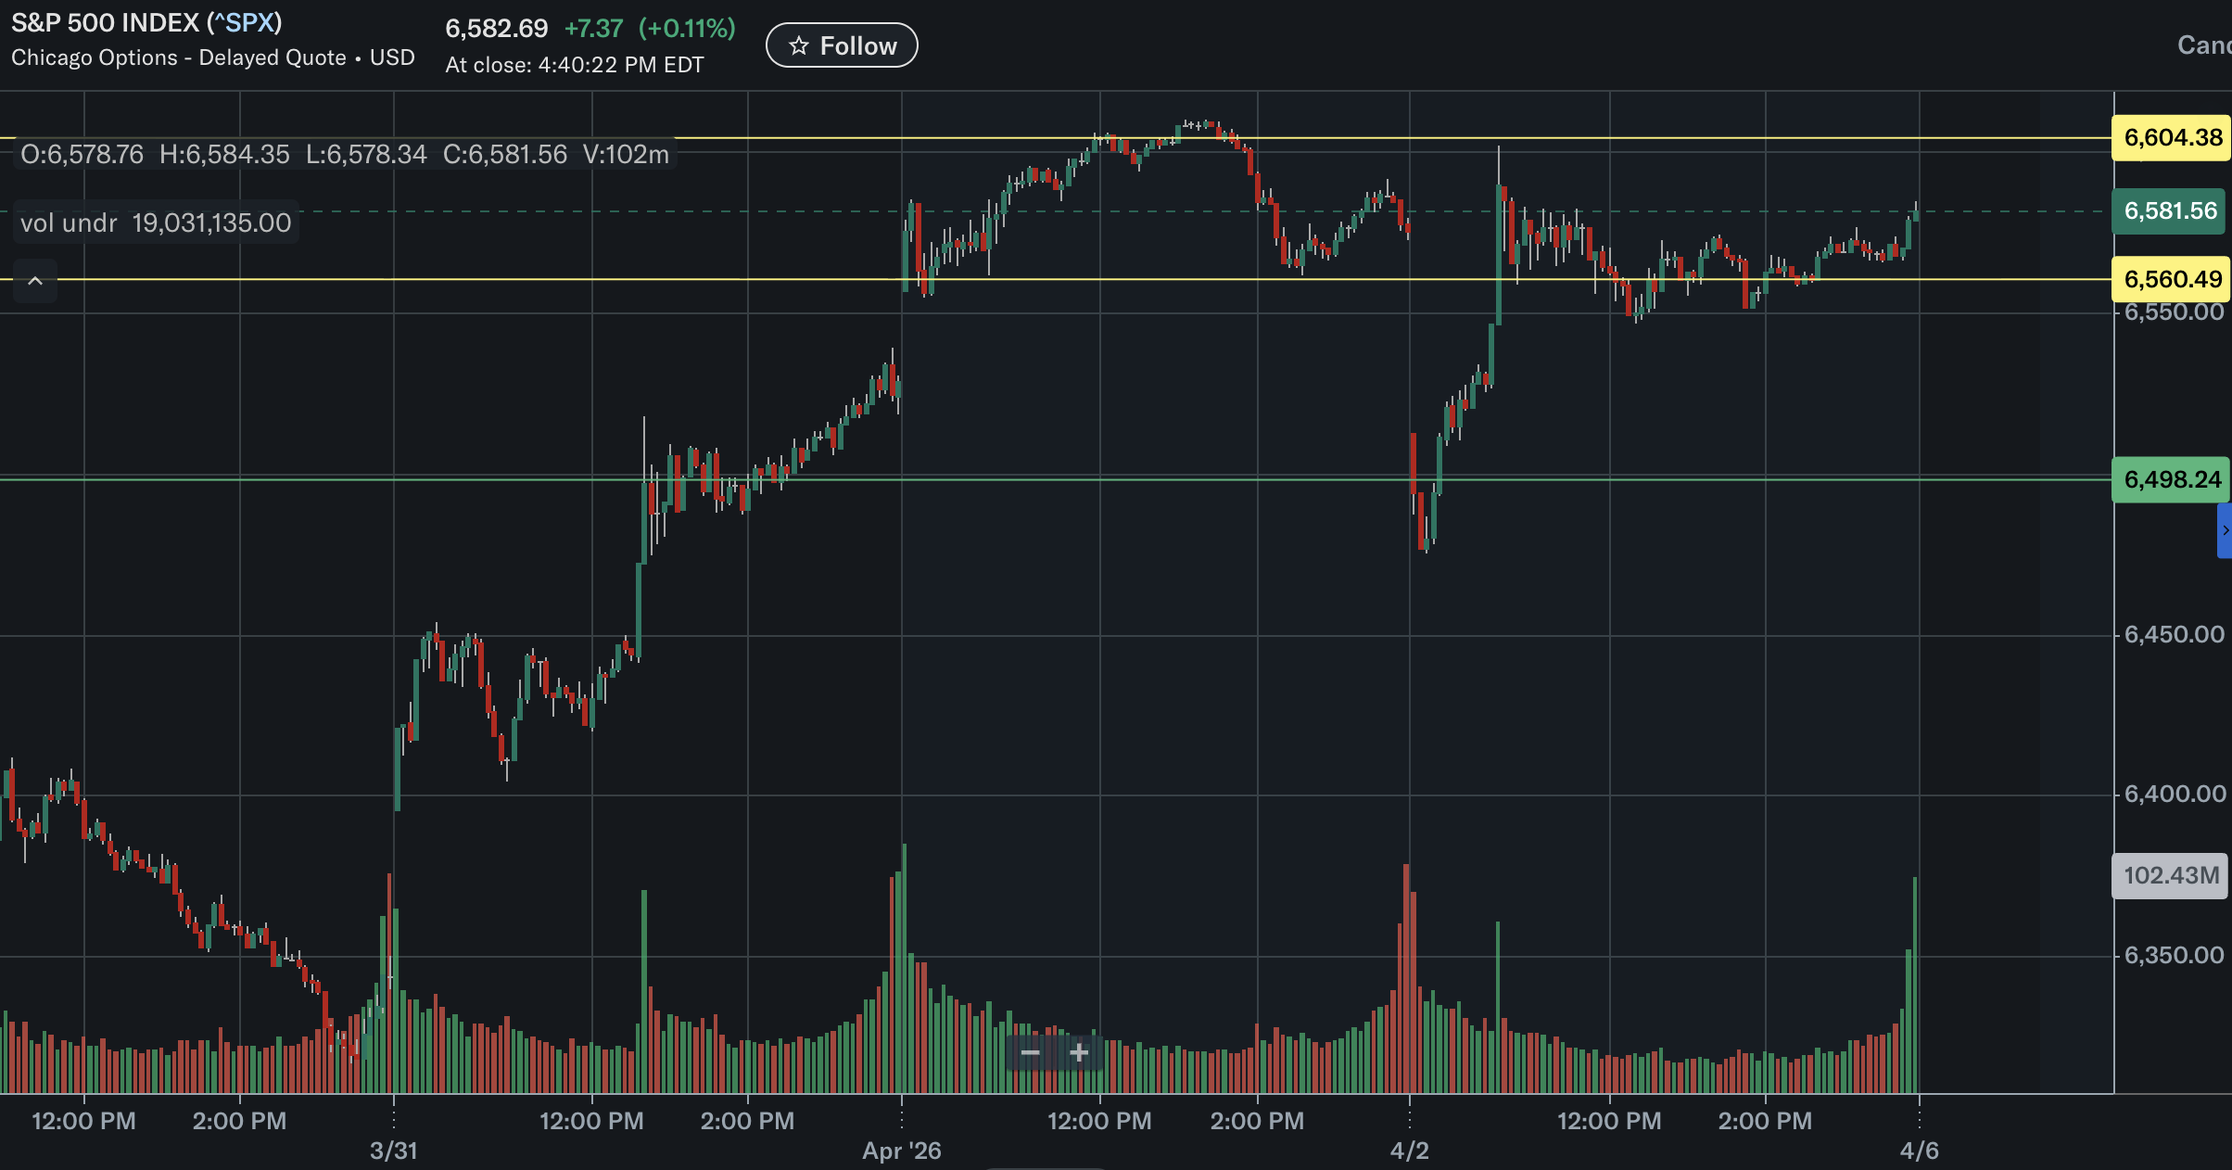Click the 102.43M volume label
2232x1170 pixels.
click(x=2169, y=876)
